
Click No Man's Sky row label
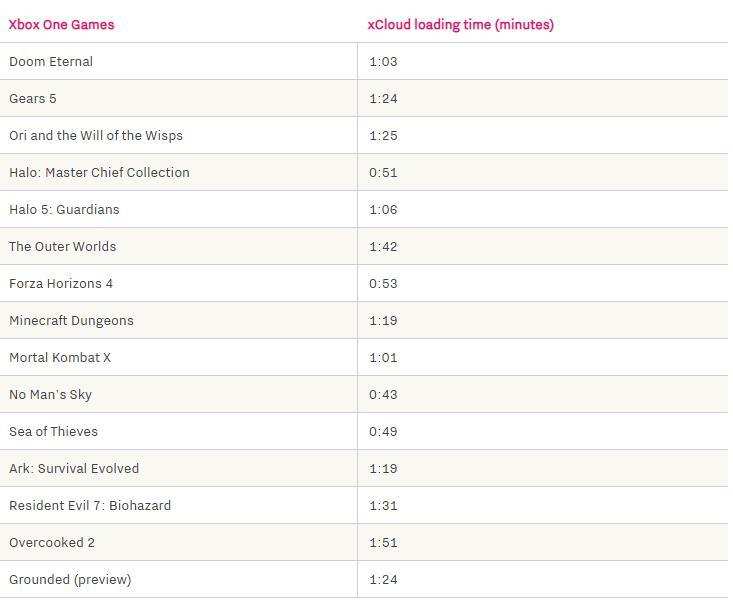tap(50, 394)
